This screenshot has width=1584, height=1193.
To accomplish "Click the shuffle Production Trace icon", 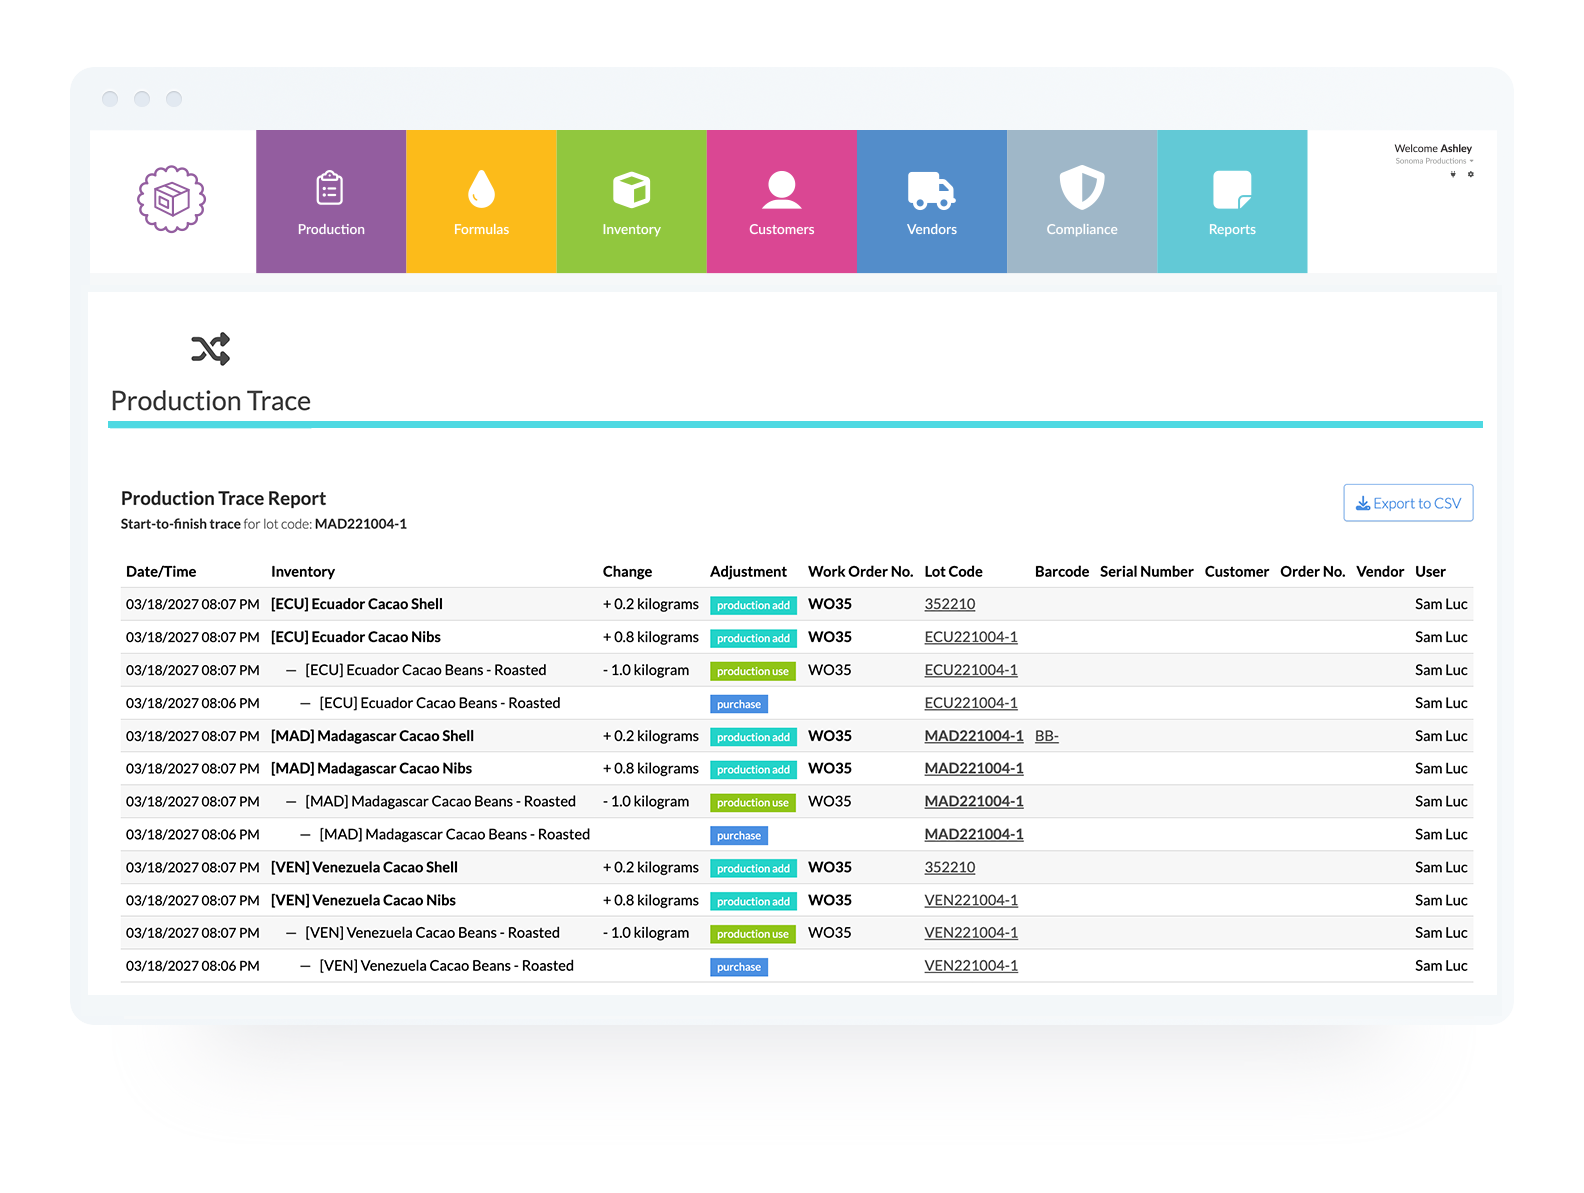I will pos(211,349).
